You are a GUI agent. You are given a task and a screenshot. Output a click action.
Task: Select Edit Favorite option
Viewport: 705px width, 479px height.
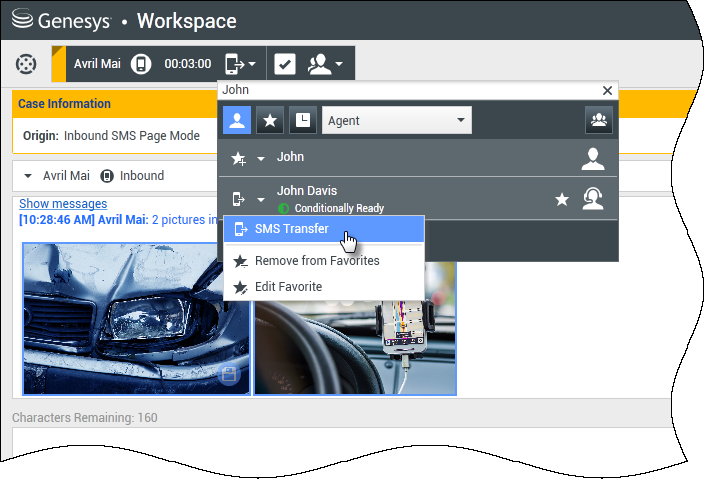288,287
